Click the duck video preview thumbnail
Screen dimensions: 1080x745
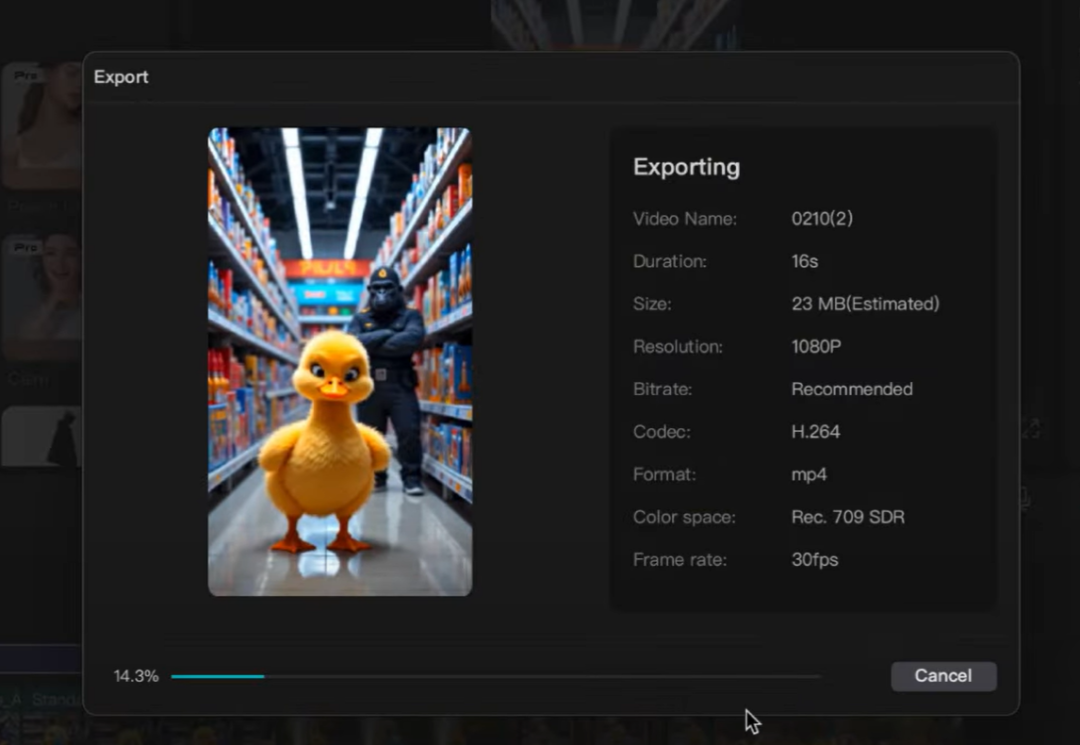(340, 362)
